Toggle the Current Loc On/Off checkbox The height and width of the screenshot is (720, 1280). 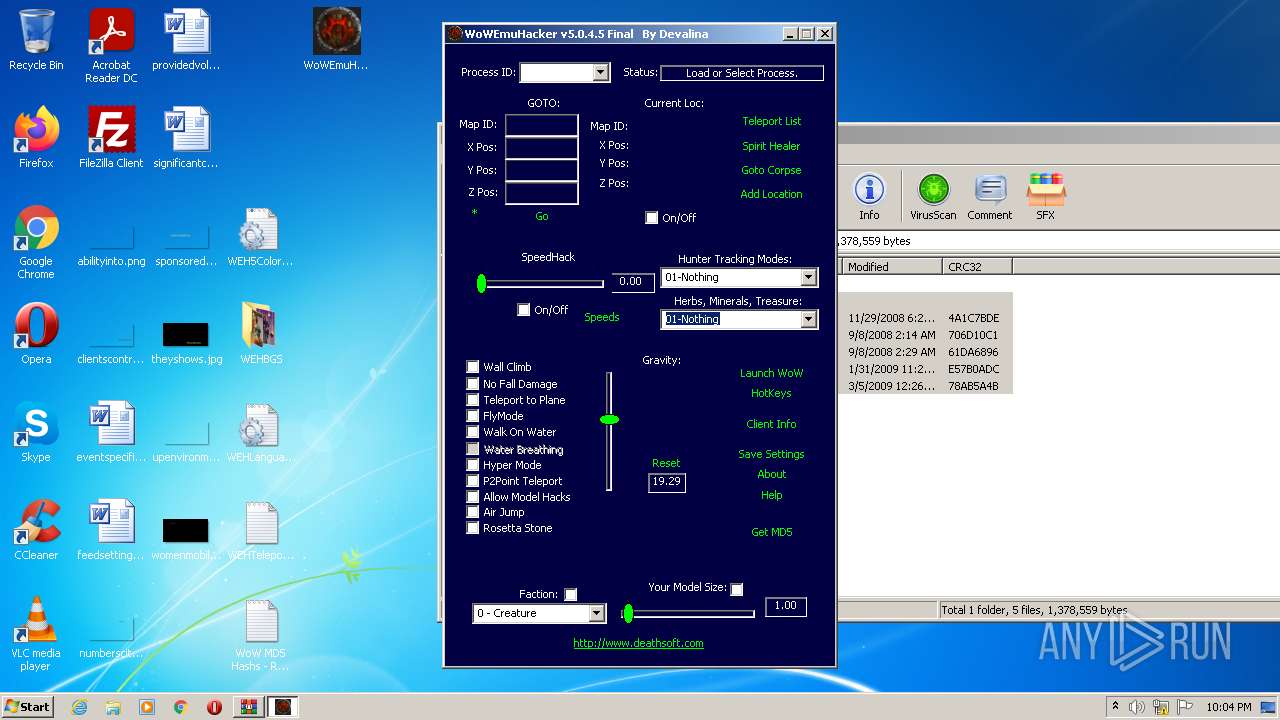pos(652,218)
